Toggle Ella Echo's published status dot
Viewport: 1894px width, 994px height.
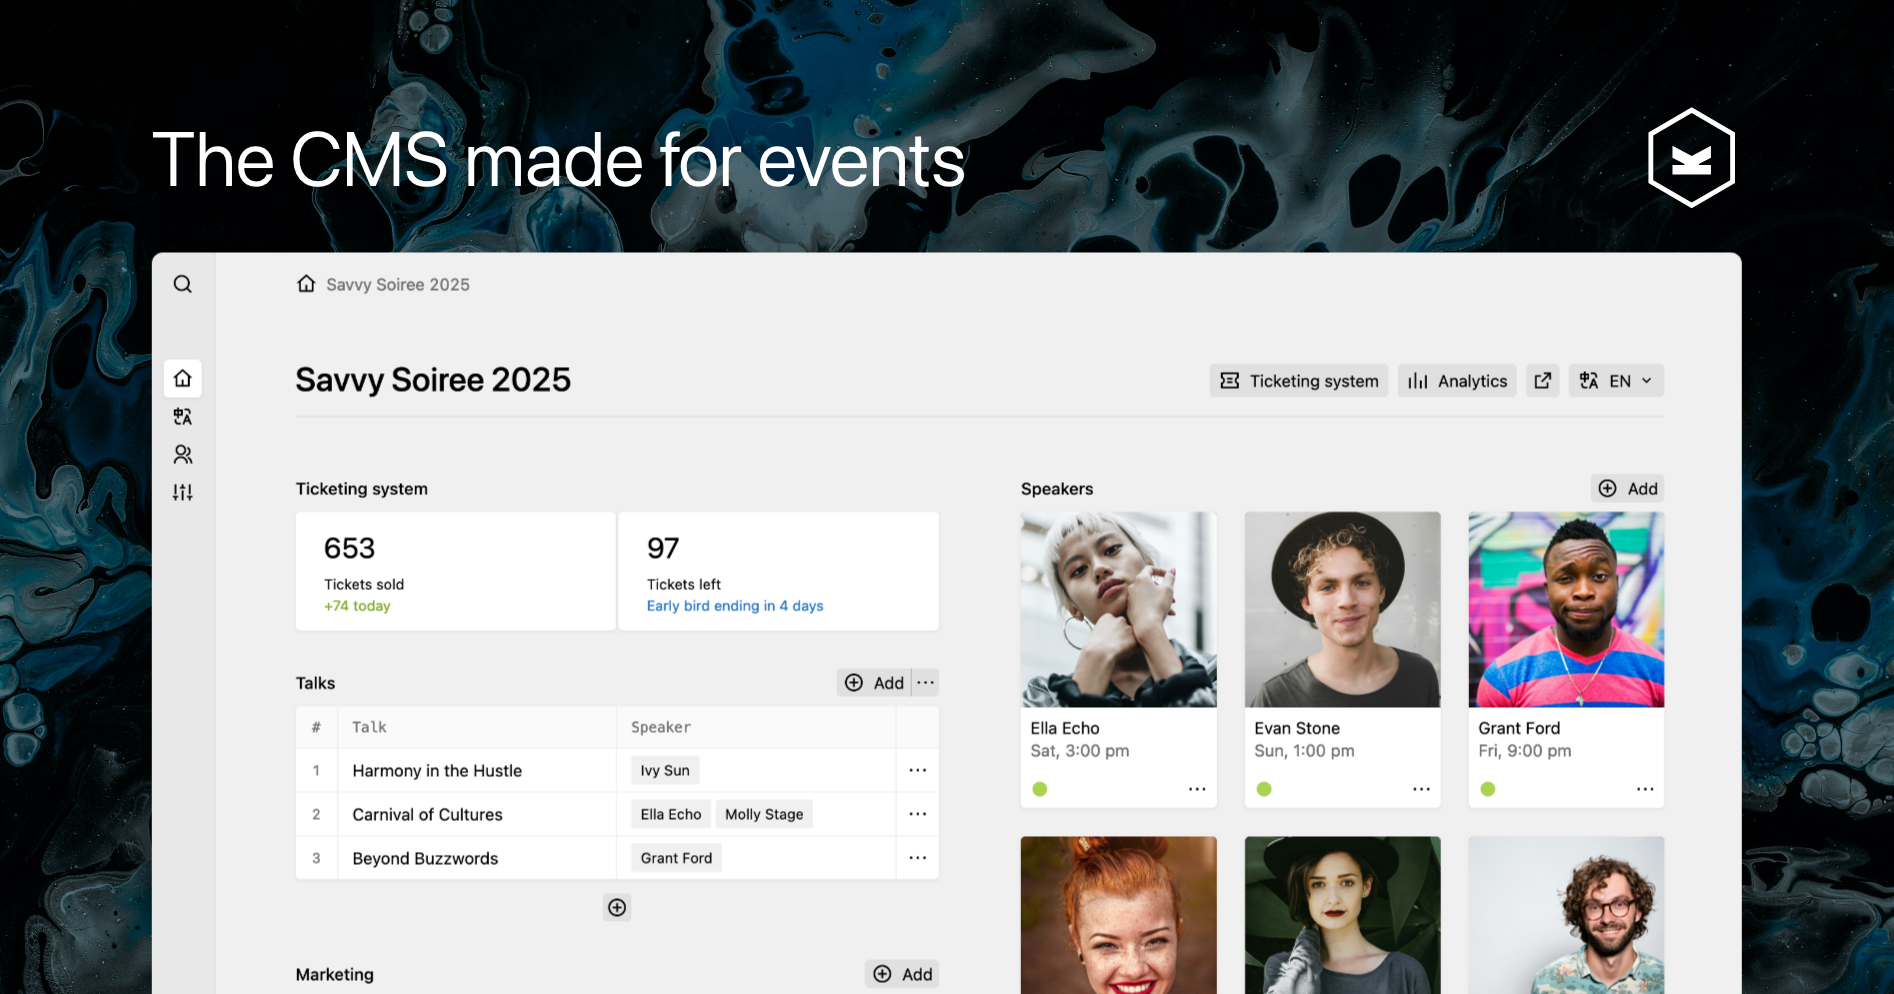(x=1040, y=789)
